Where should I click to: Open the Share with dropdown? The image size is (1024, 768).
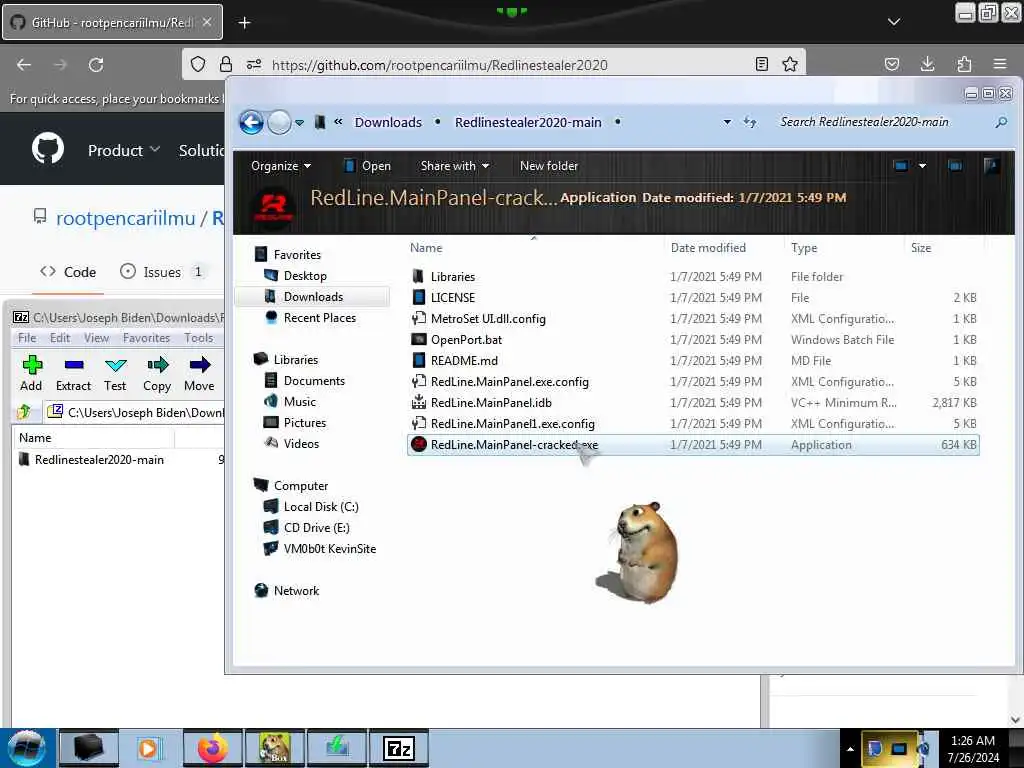[x=455, y=166]
